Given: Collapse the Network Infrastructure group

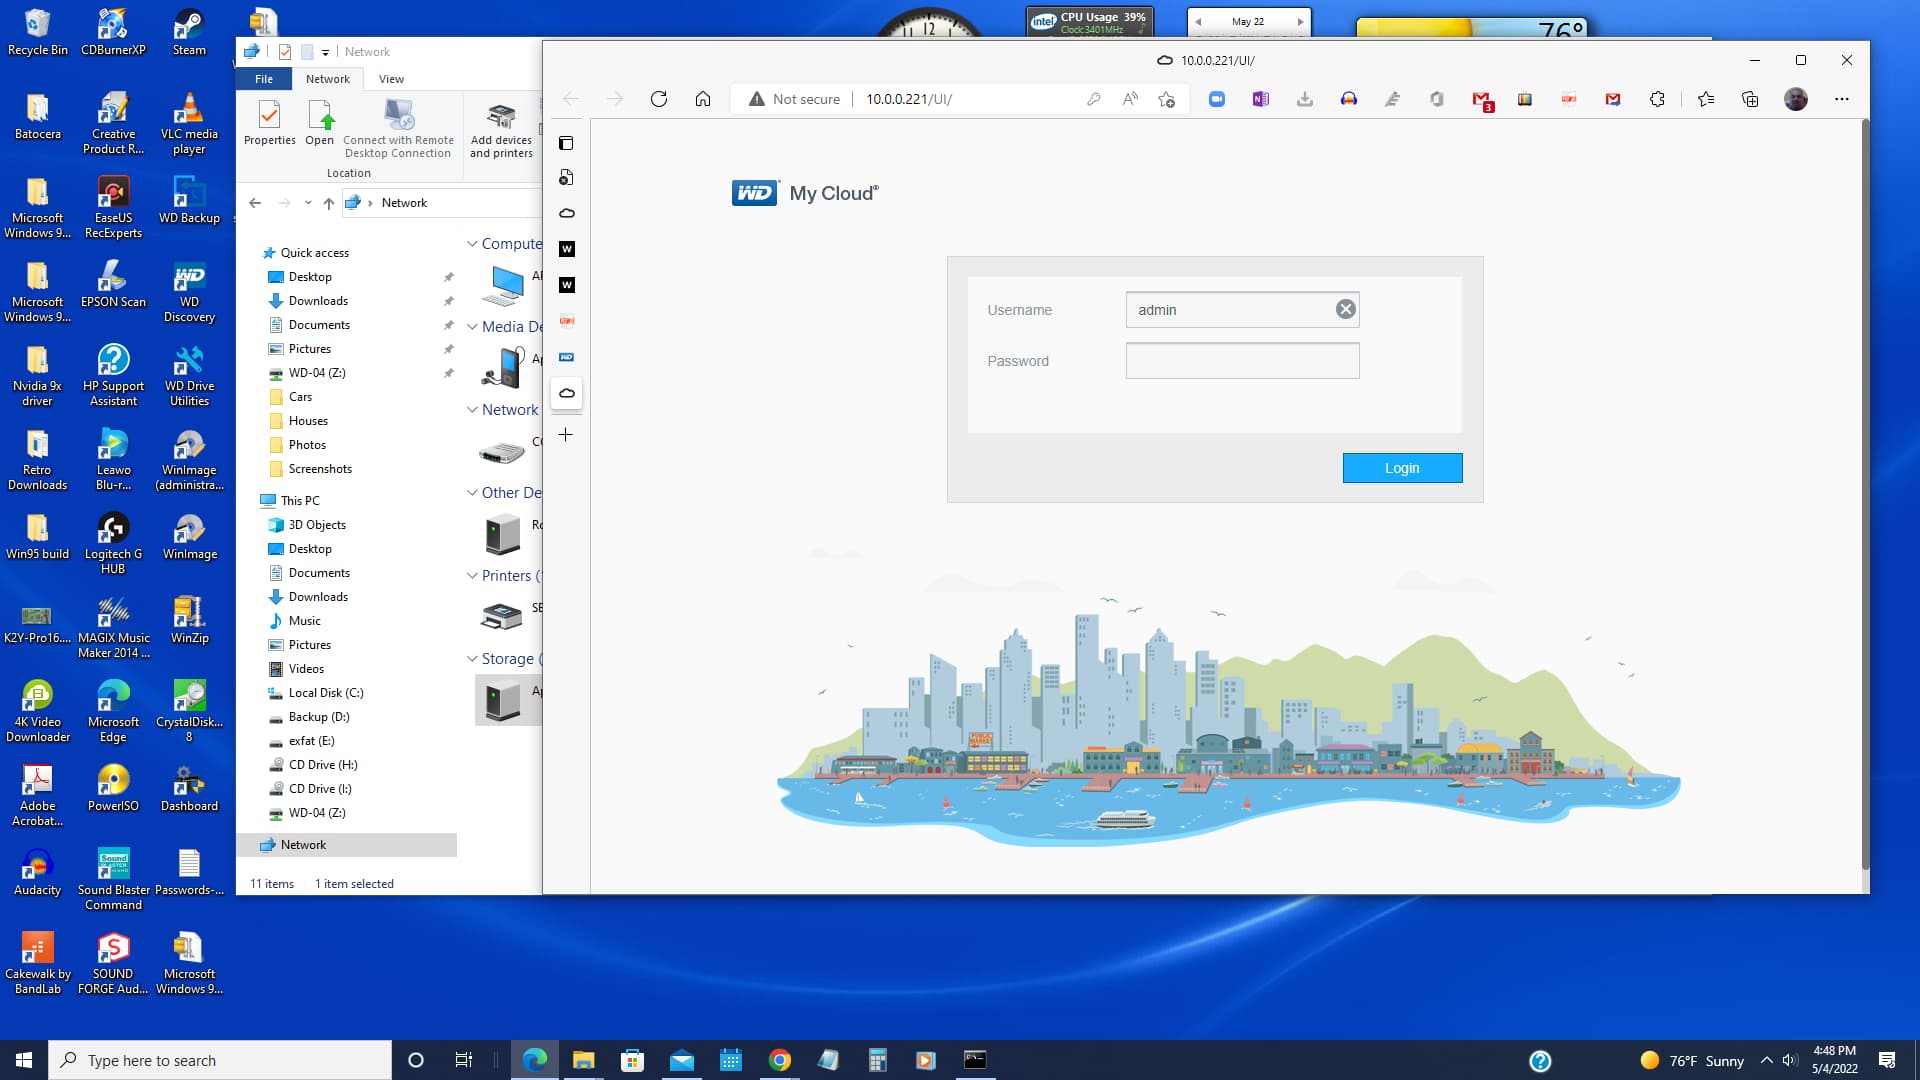Looking at the screenshot, I should (x=472, y=410).
